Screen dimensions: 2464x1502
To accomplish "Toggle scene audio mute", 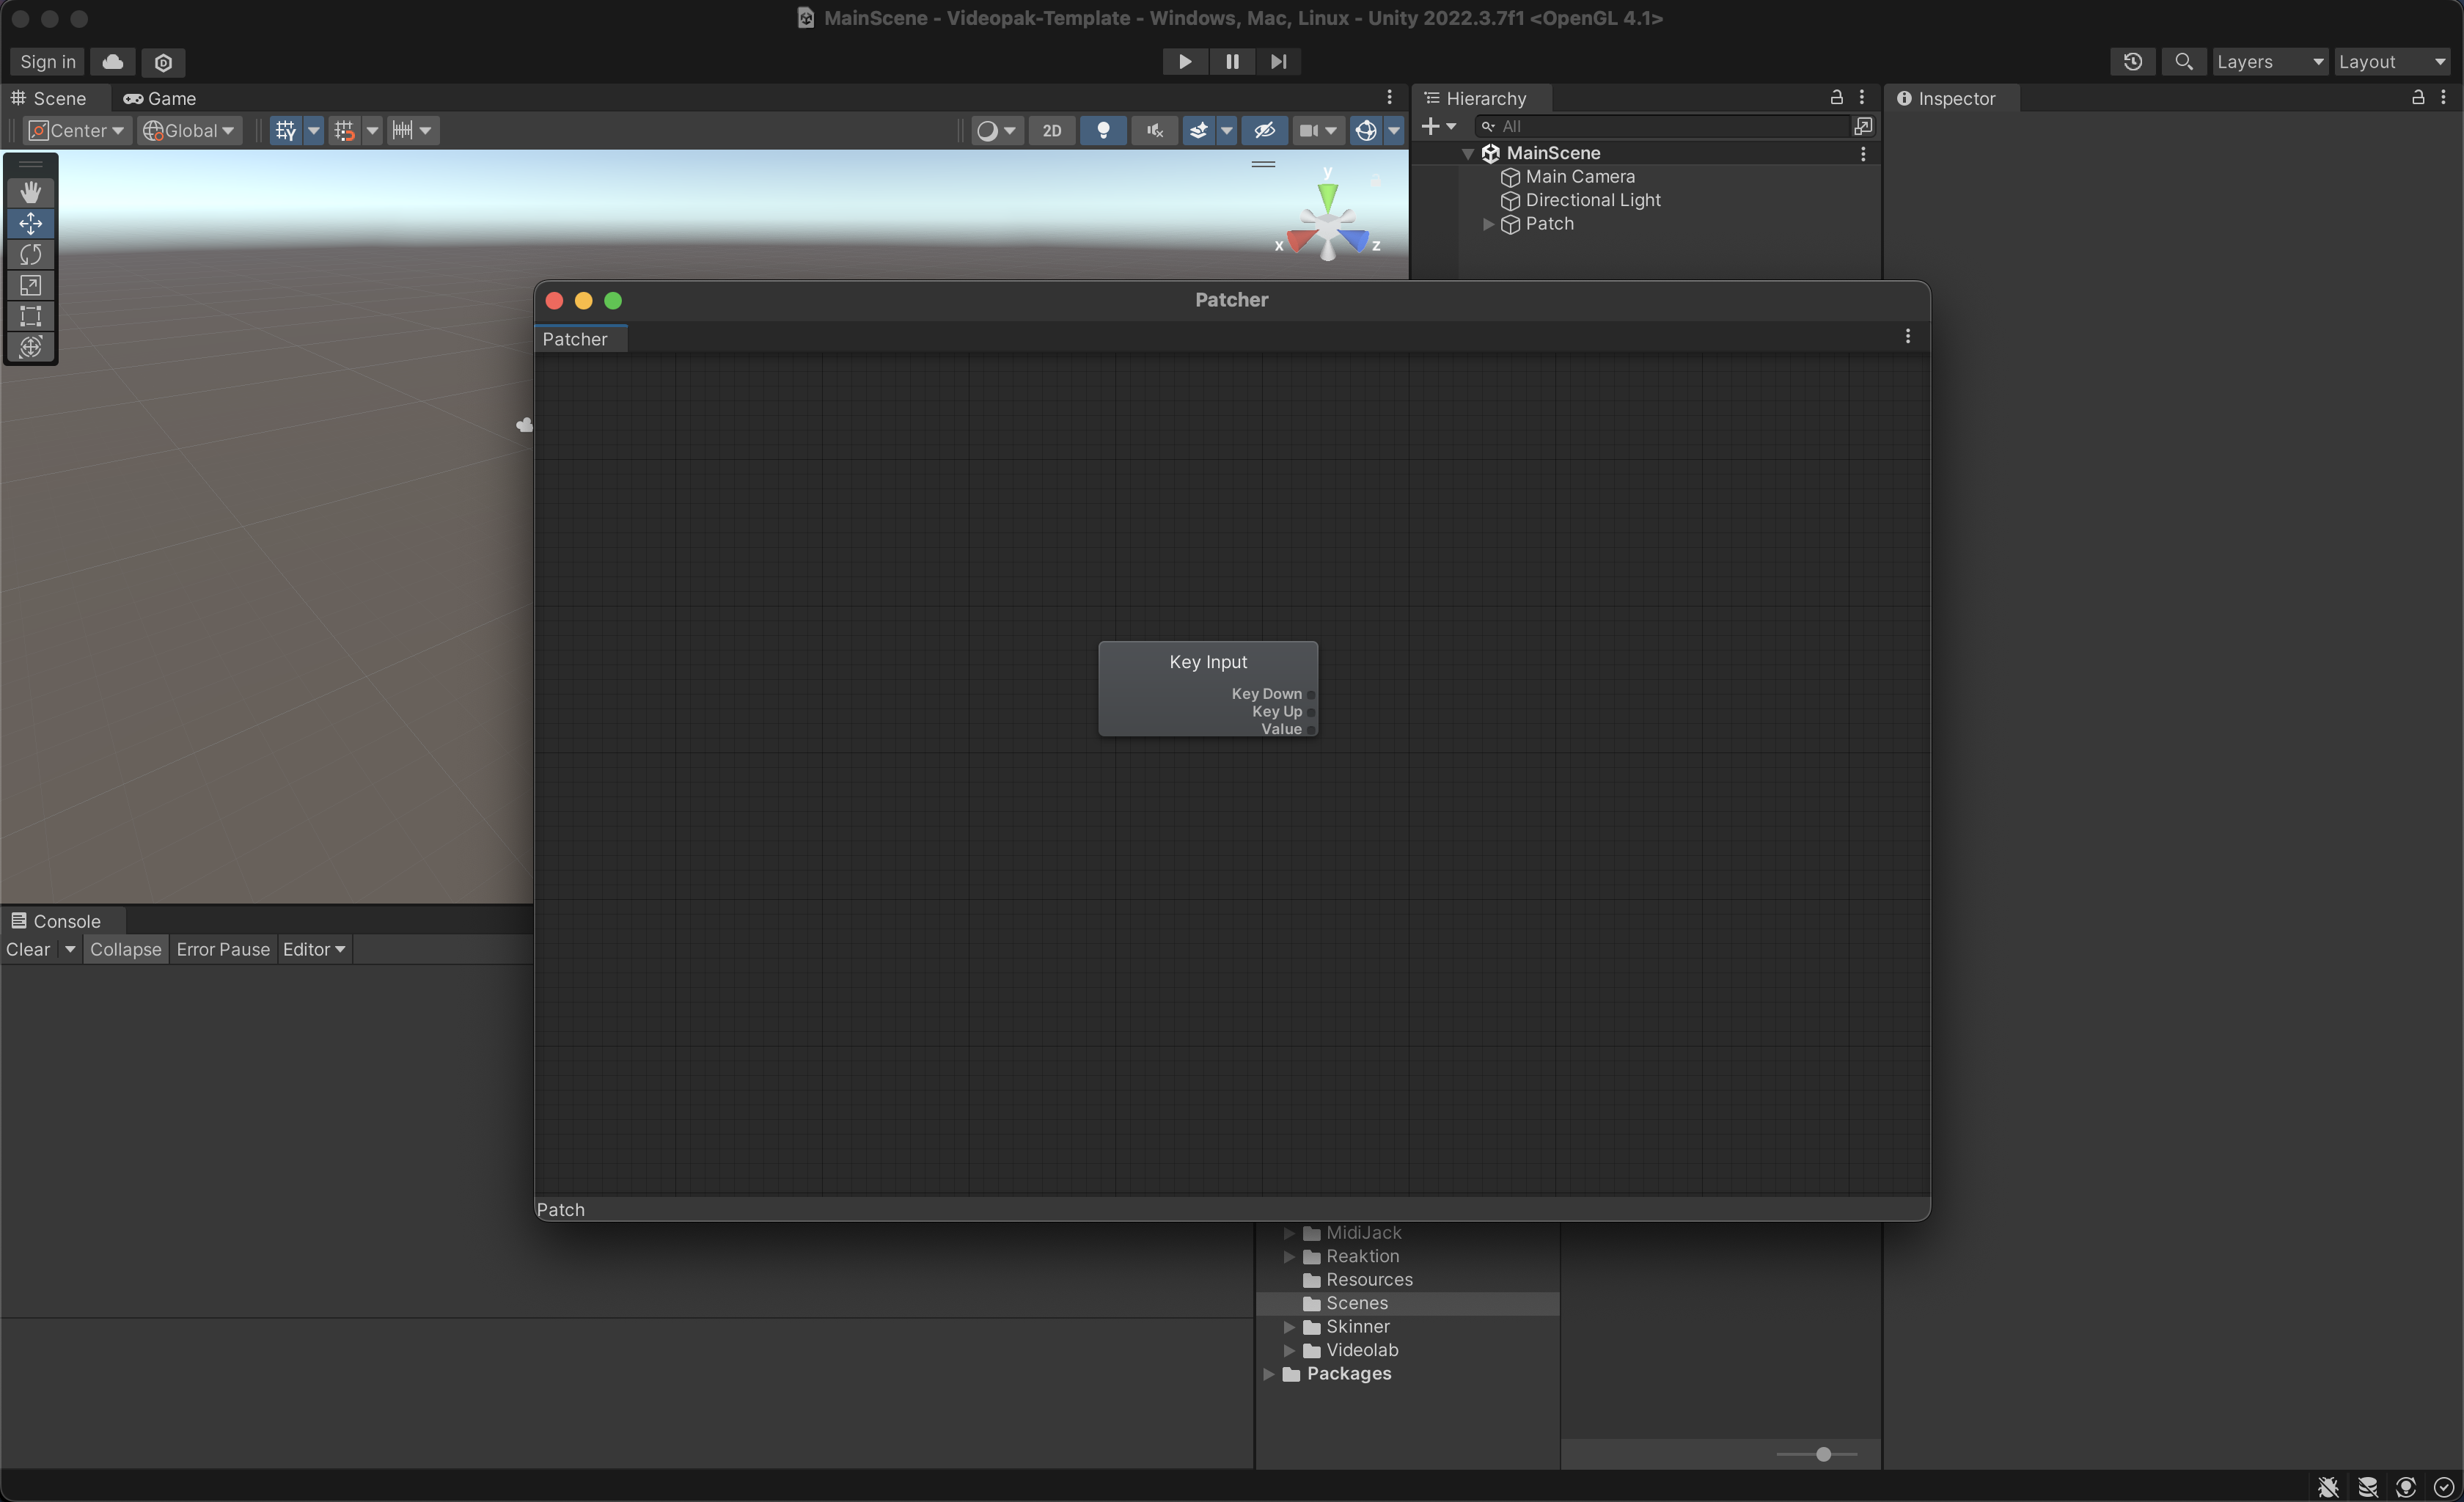I will pyautogui.click(x=1154, y=131).
